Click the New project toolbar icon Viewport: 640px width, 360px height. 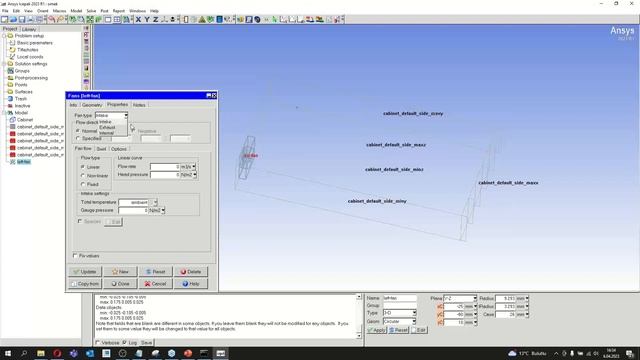tap(4, 19)
